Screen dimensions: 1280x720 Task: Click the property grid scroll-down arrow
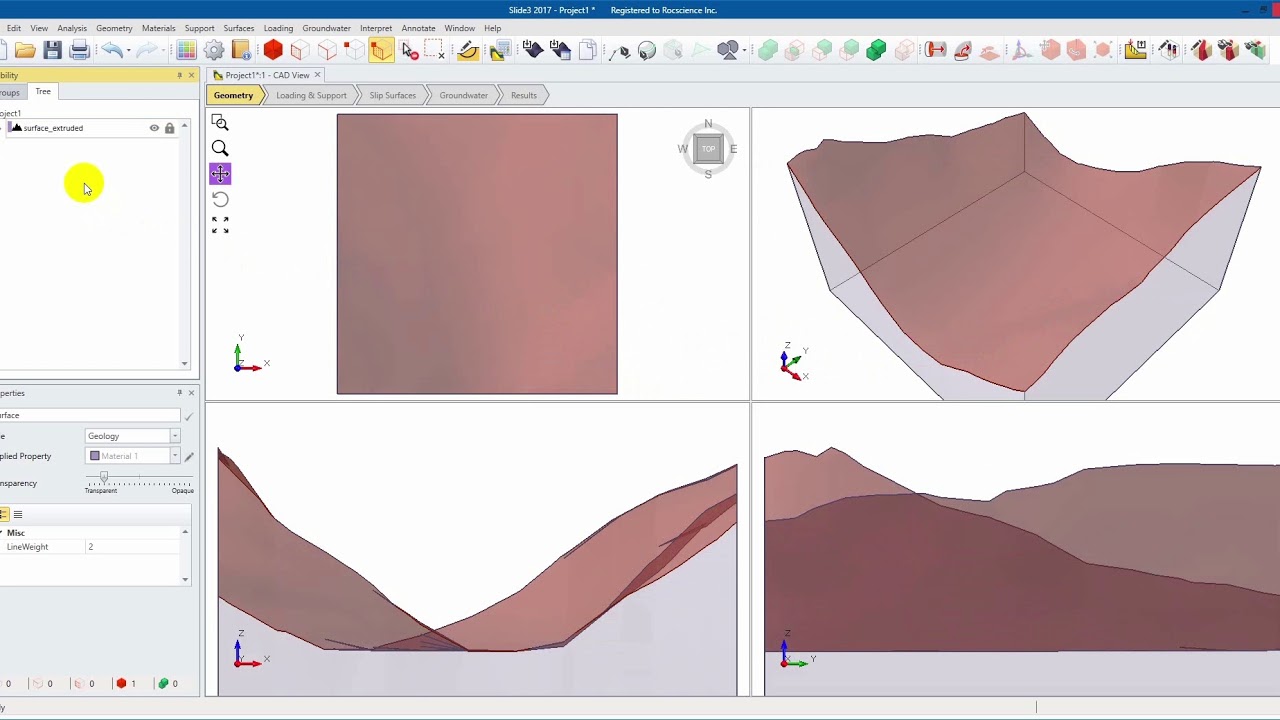tap(184, 579)
